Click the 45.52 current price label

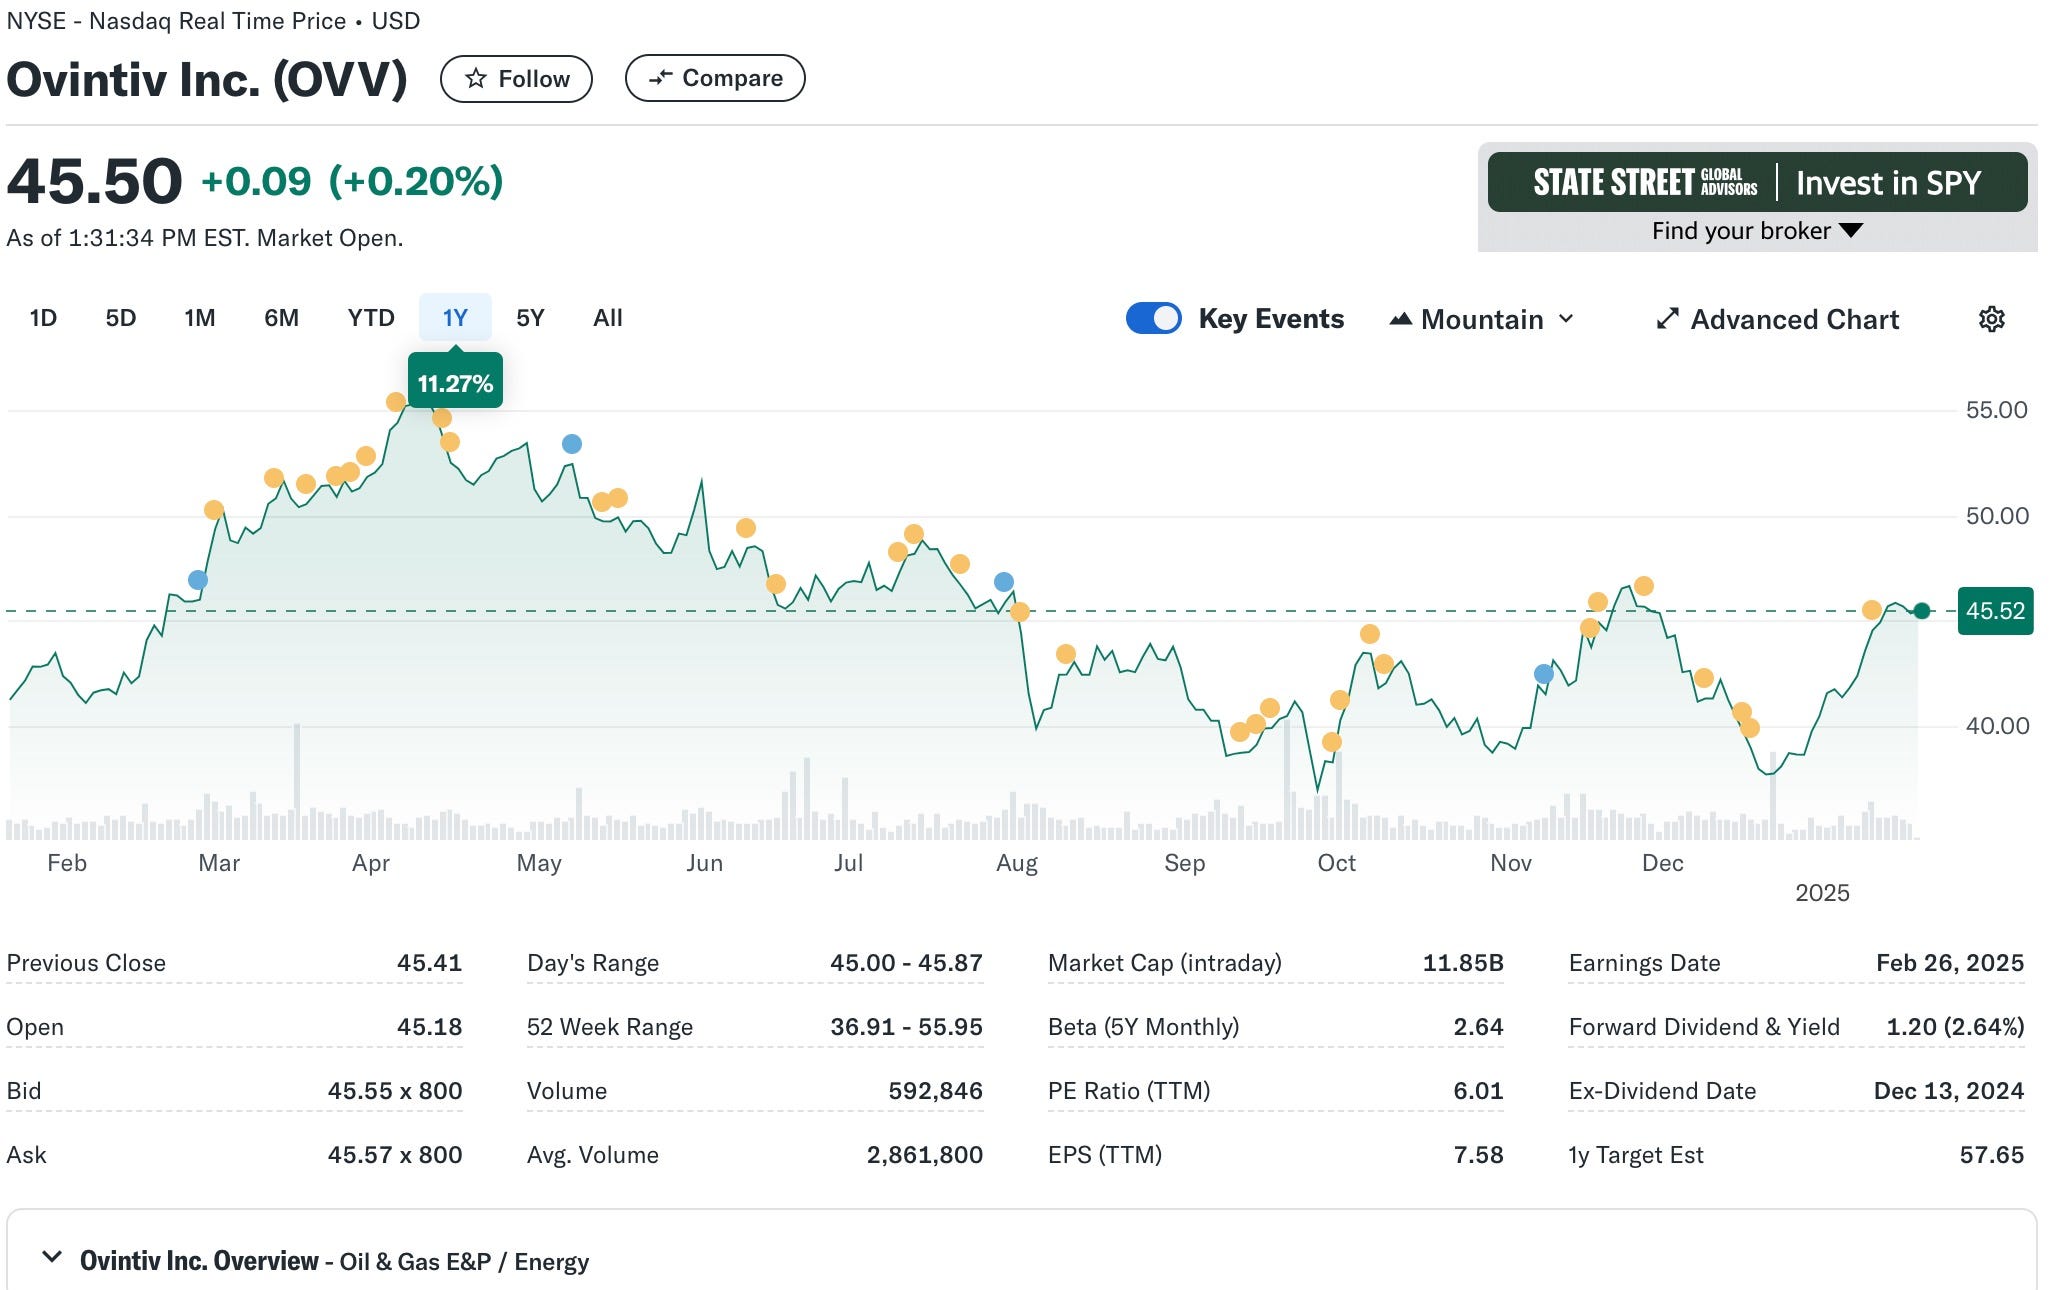(x=1995, y=611)
